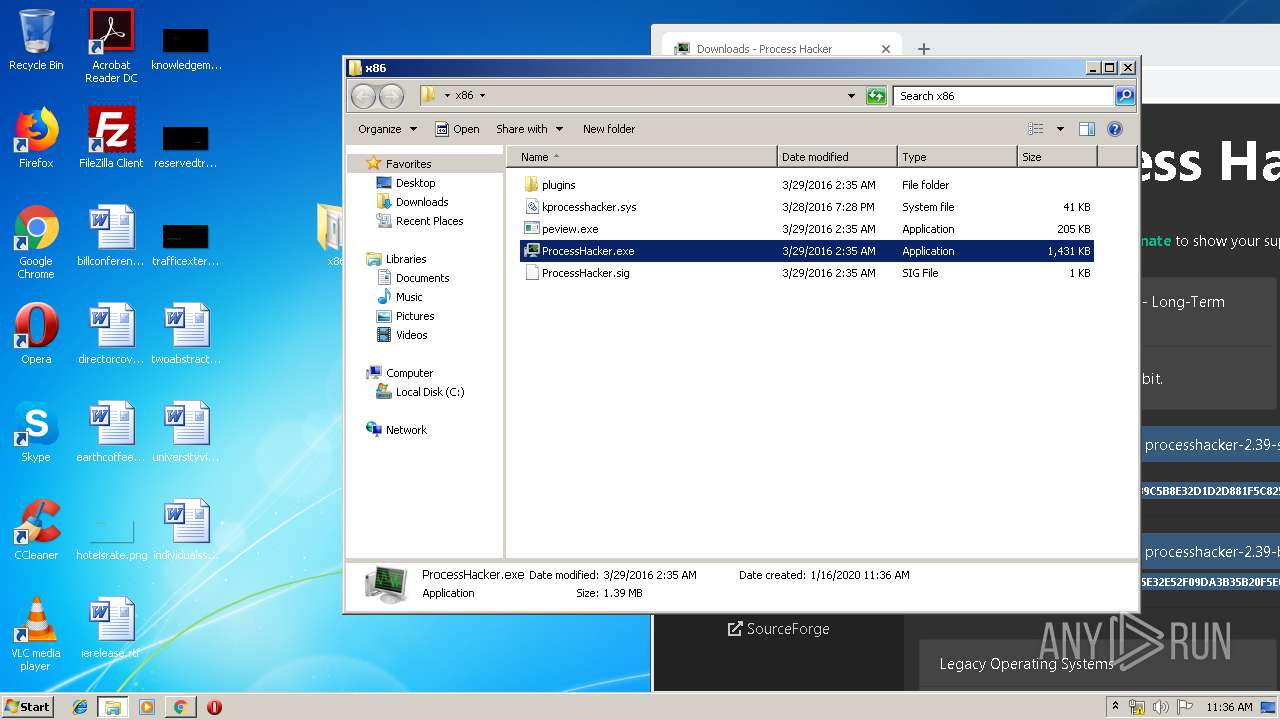
Task: Click the Start button
Action: click(27, 707)
